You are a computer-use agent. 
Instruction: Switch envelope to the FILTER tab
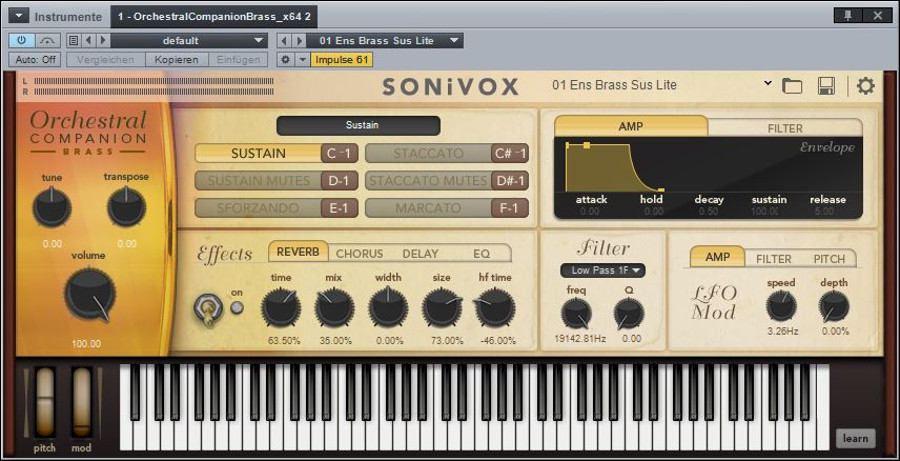tap(785, 128)
